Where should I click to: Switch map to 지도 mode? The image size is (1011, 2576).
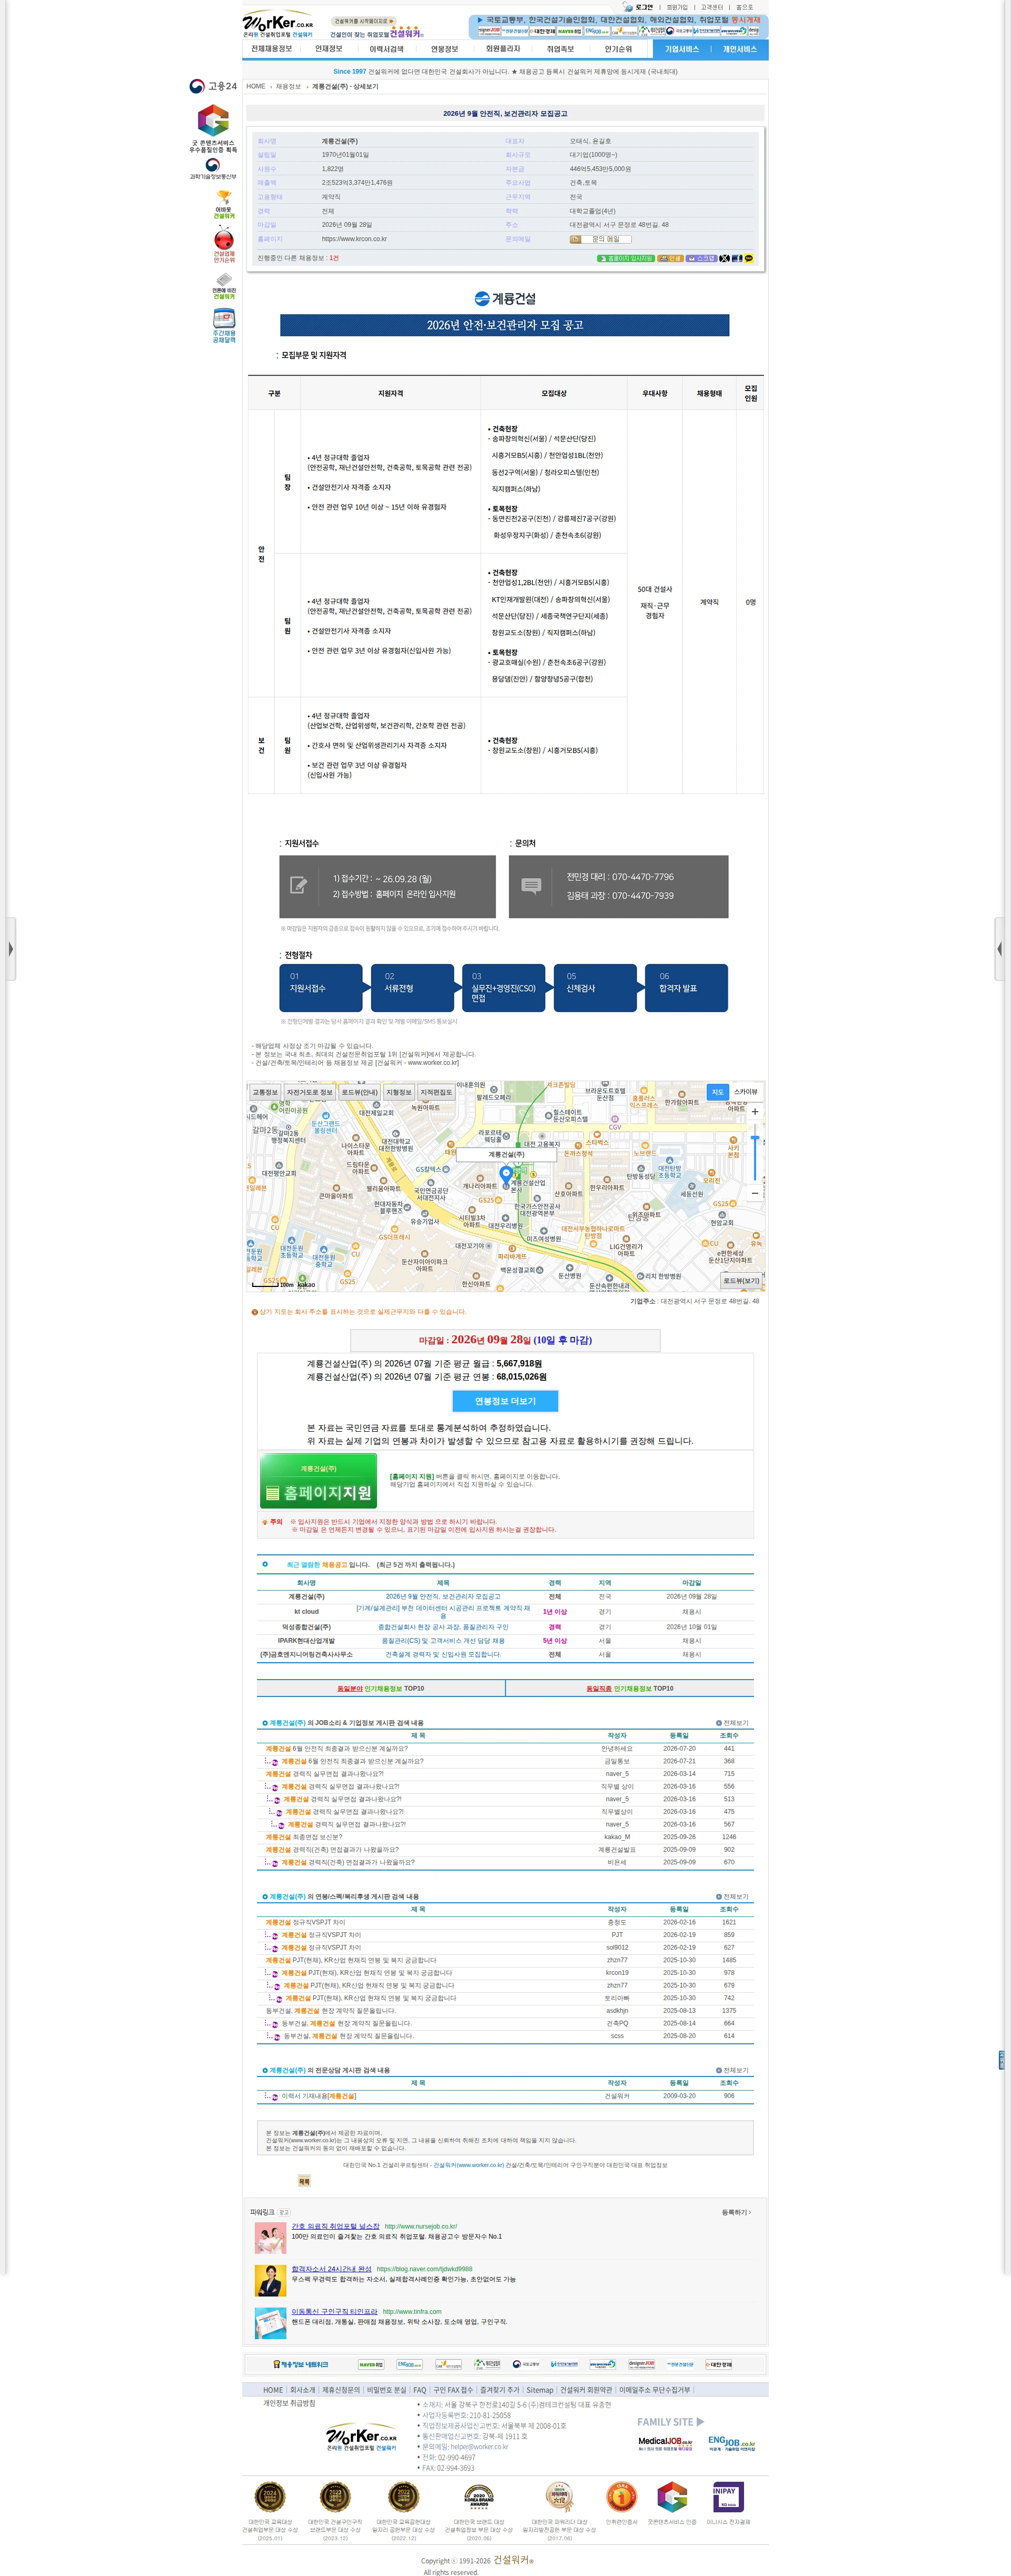pos(717,1092)
